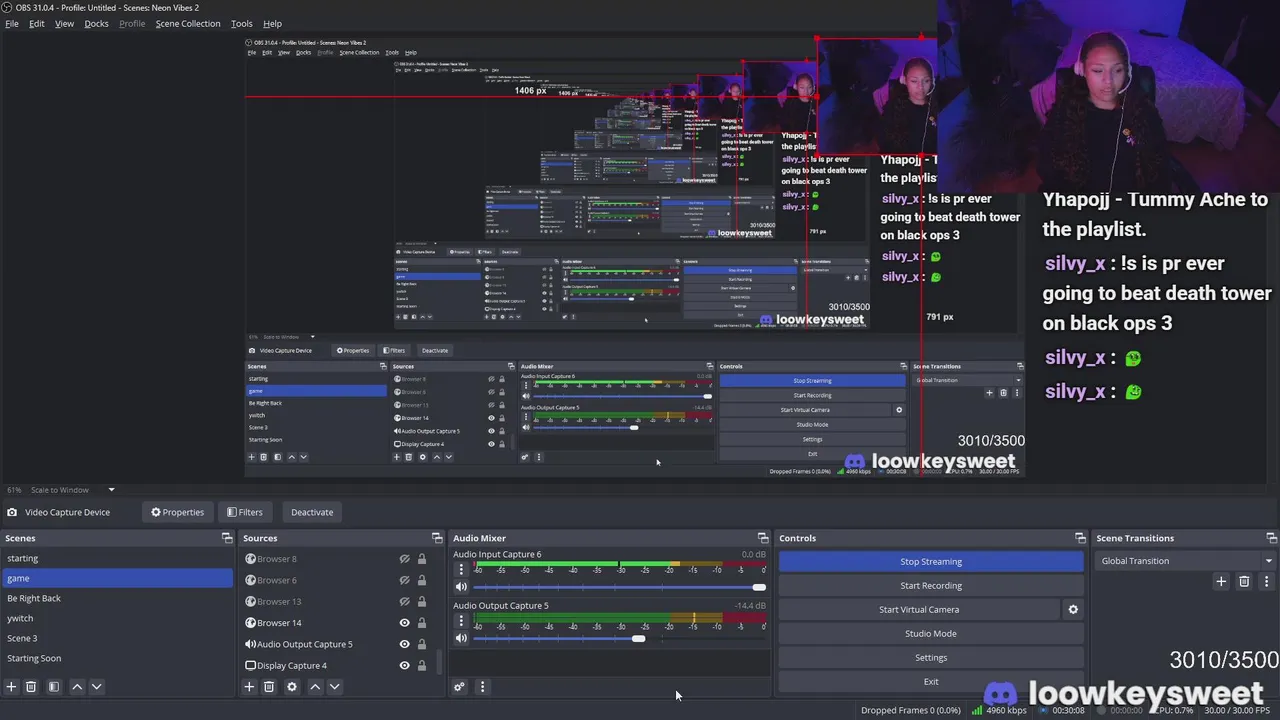Hide the Audio Output Capture 5 source

tap(405, 644)
